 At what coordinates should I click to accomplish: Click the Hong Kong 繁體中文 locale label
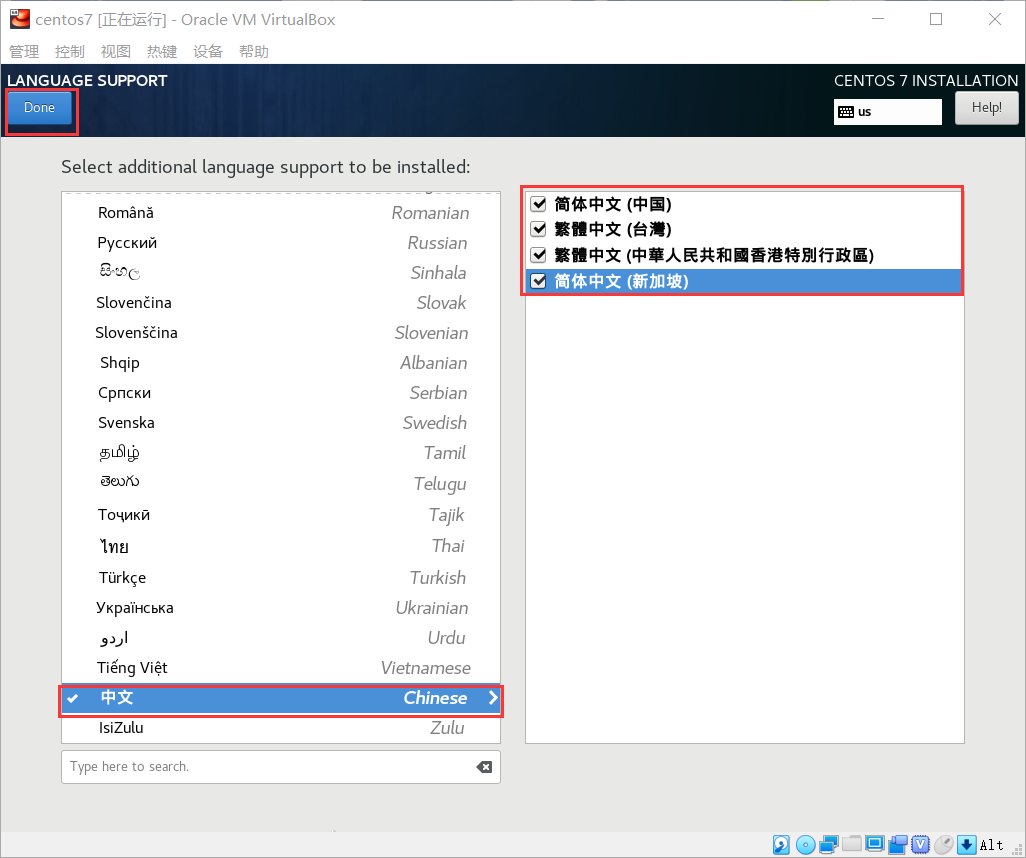point(714,255)
